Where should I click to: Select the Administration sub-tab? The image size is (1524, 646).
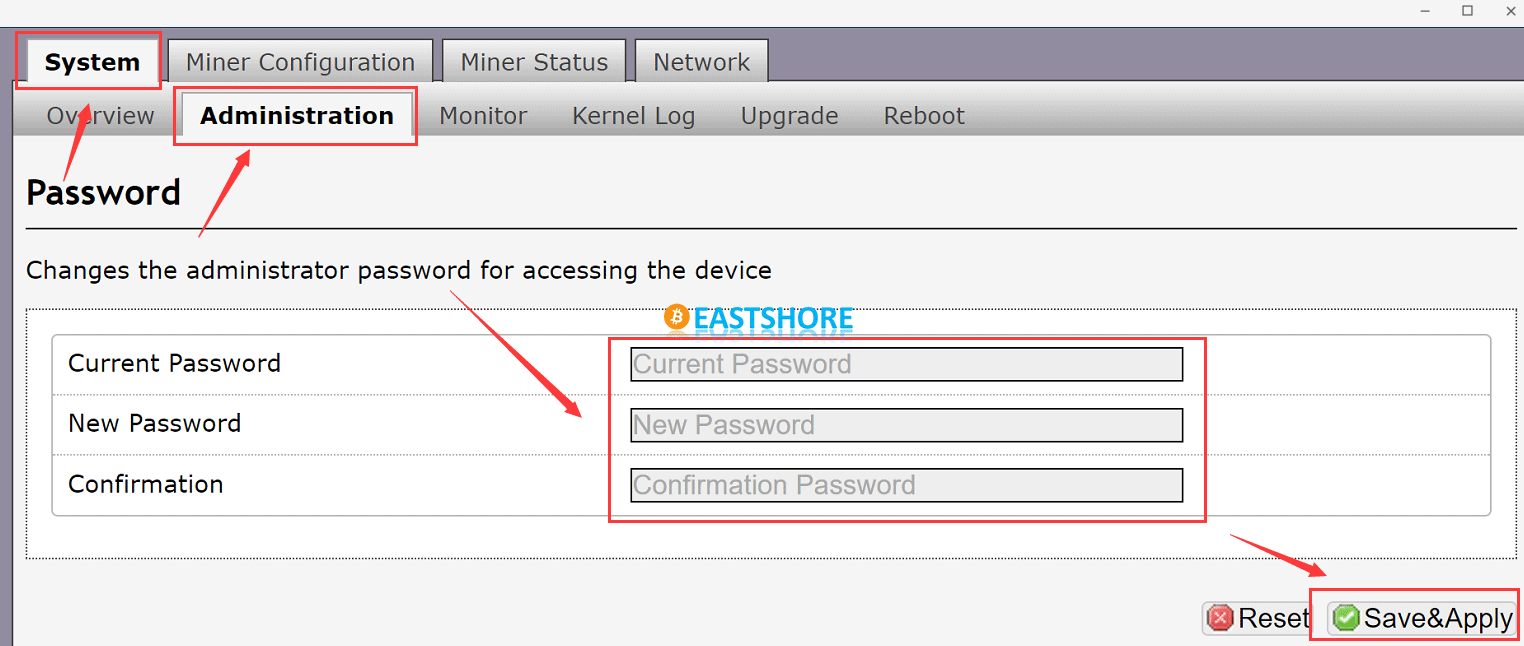coord(297,116)
